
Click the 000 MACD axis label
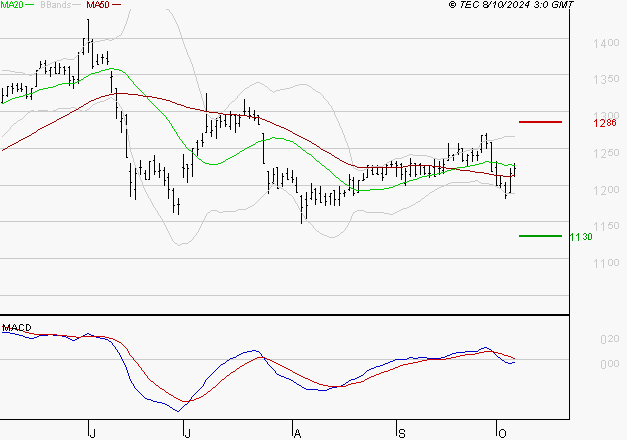[x=610, y=364]
